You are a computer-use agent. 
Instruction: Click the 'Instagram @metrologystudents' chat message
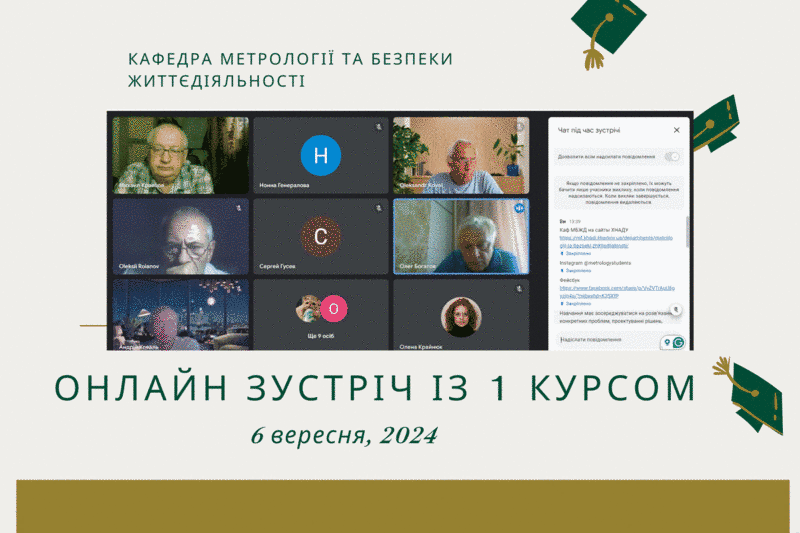click(x=595, y=263)
